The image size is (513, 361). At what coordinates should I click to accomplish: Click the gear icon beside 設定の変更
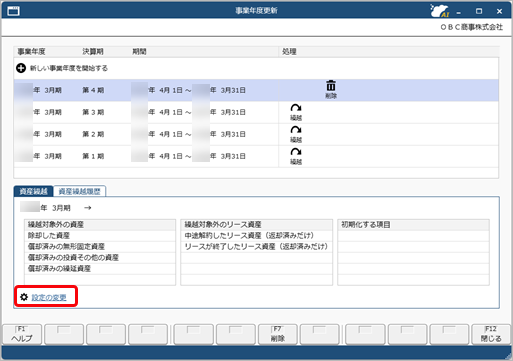coord(24,297)
